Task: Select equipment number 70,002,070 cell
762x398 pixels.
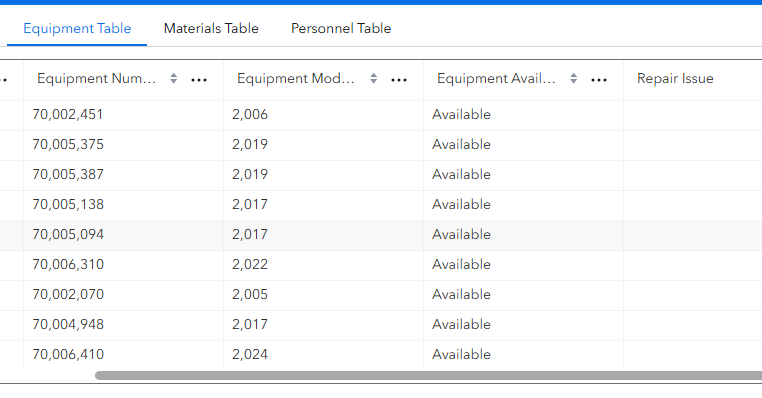Action: coord(123,295)
